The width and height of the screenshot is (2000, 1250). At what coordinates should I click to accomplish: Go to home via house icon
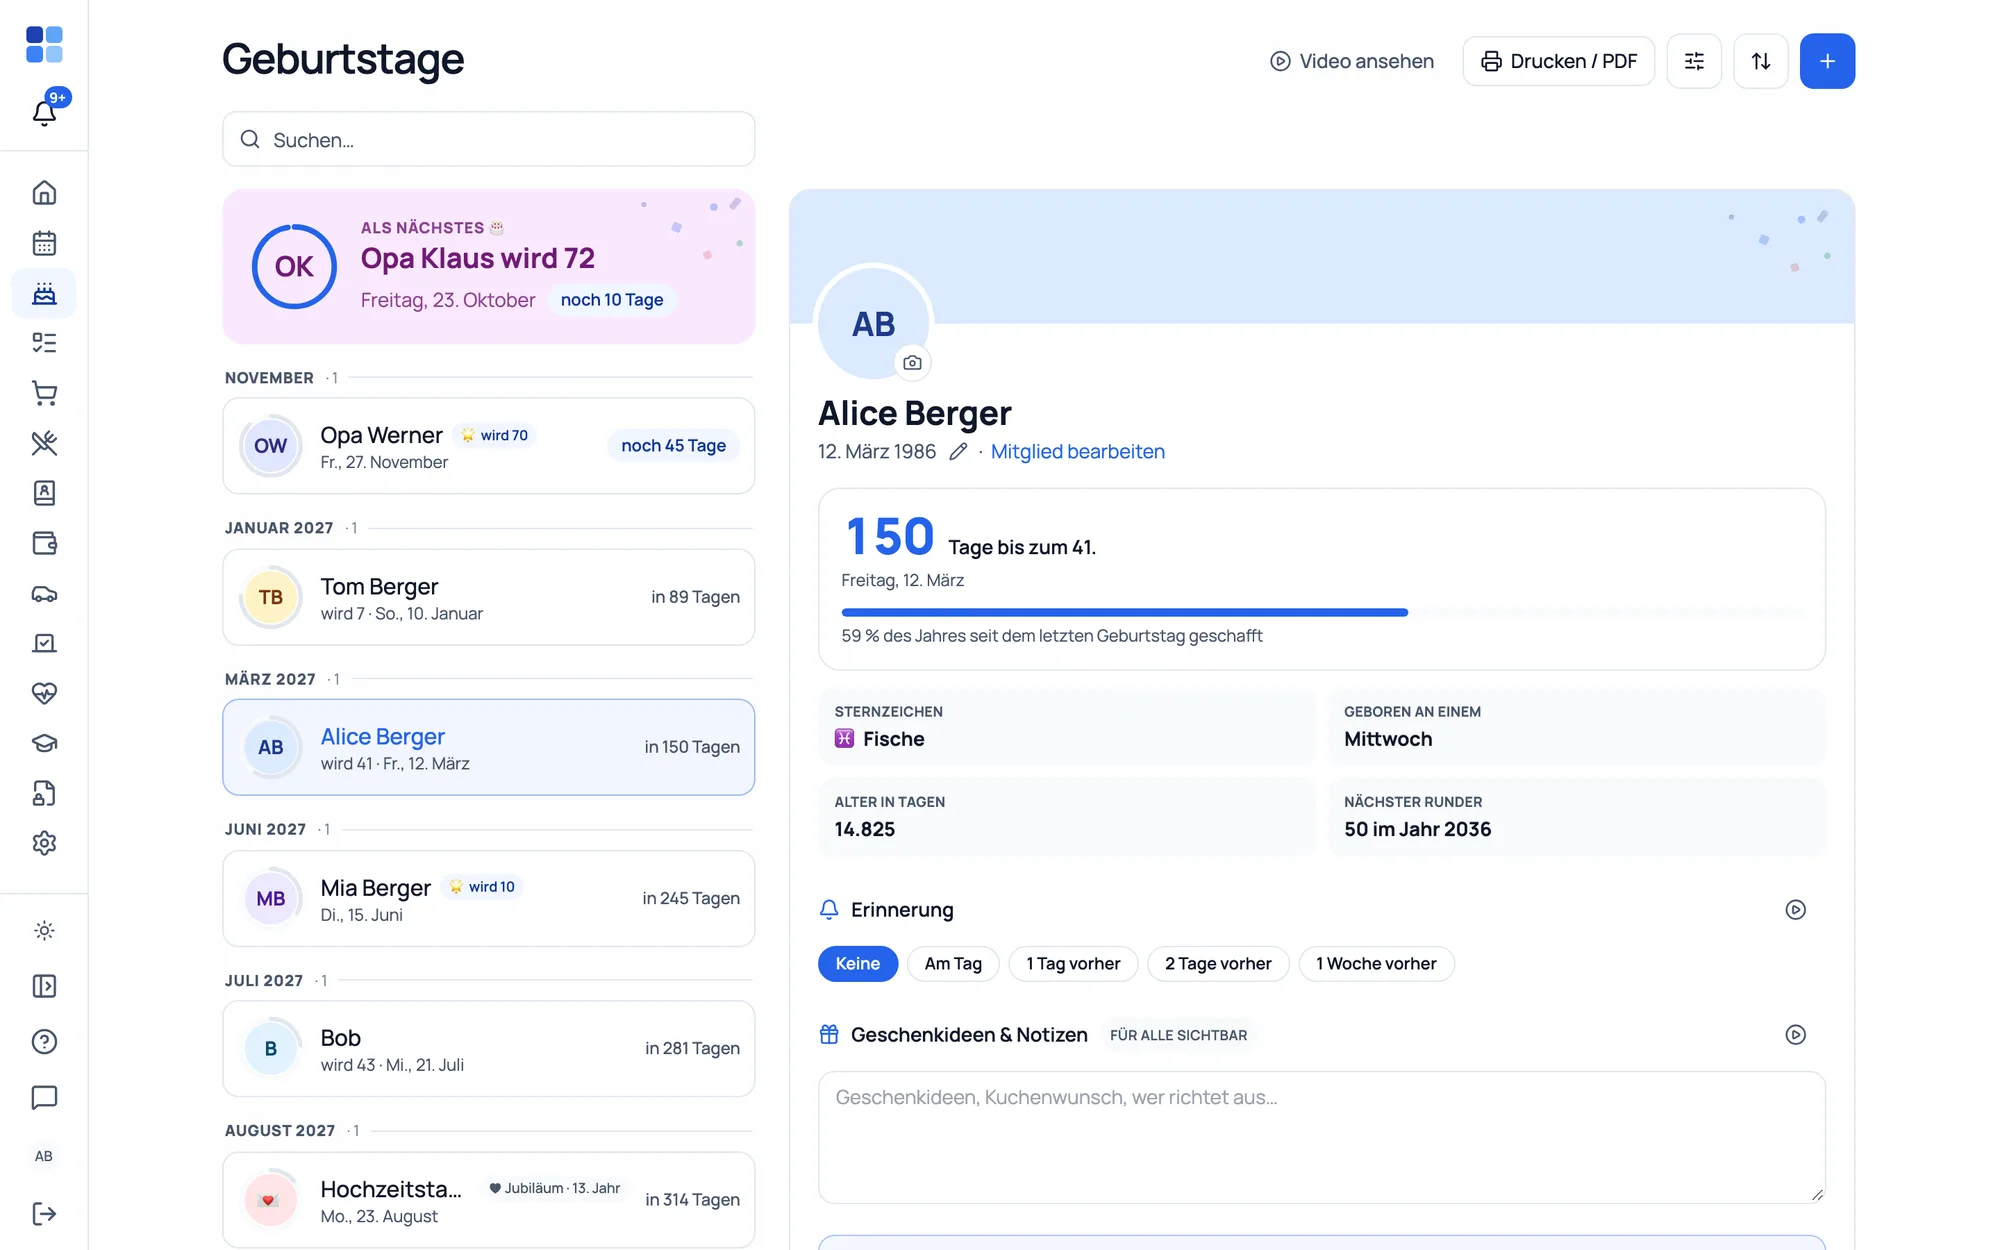[44, 192]
